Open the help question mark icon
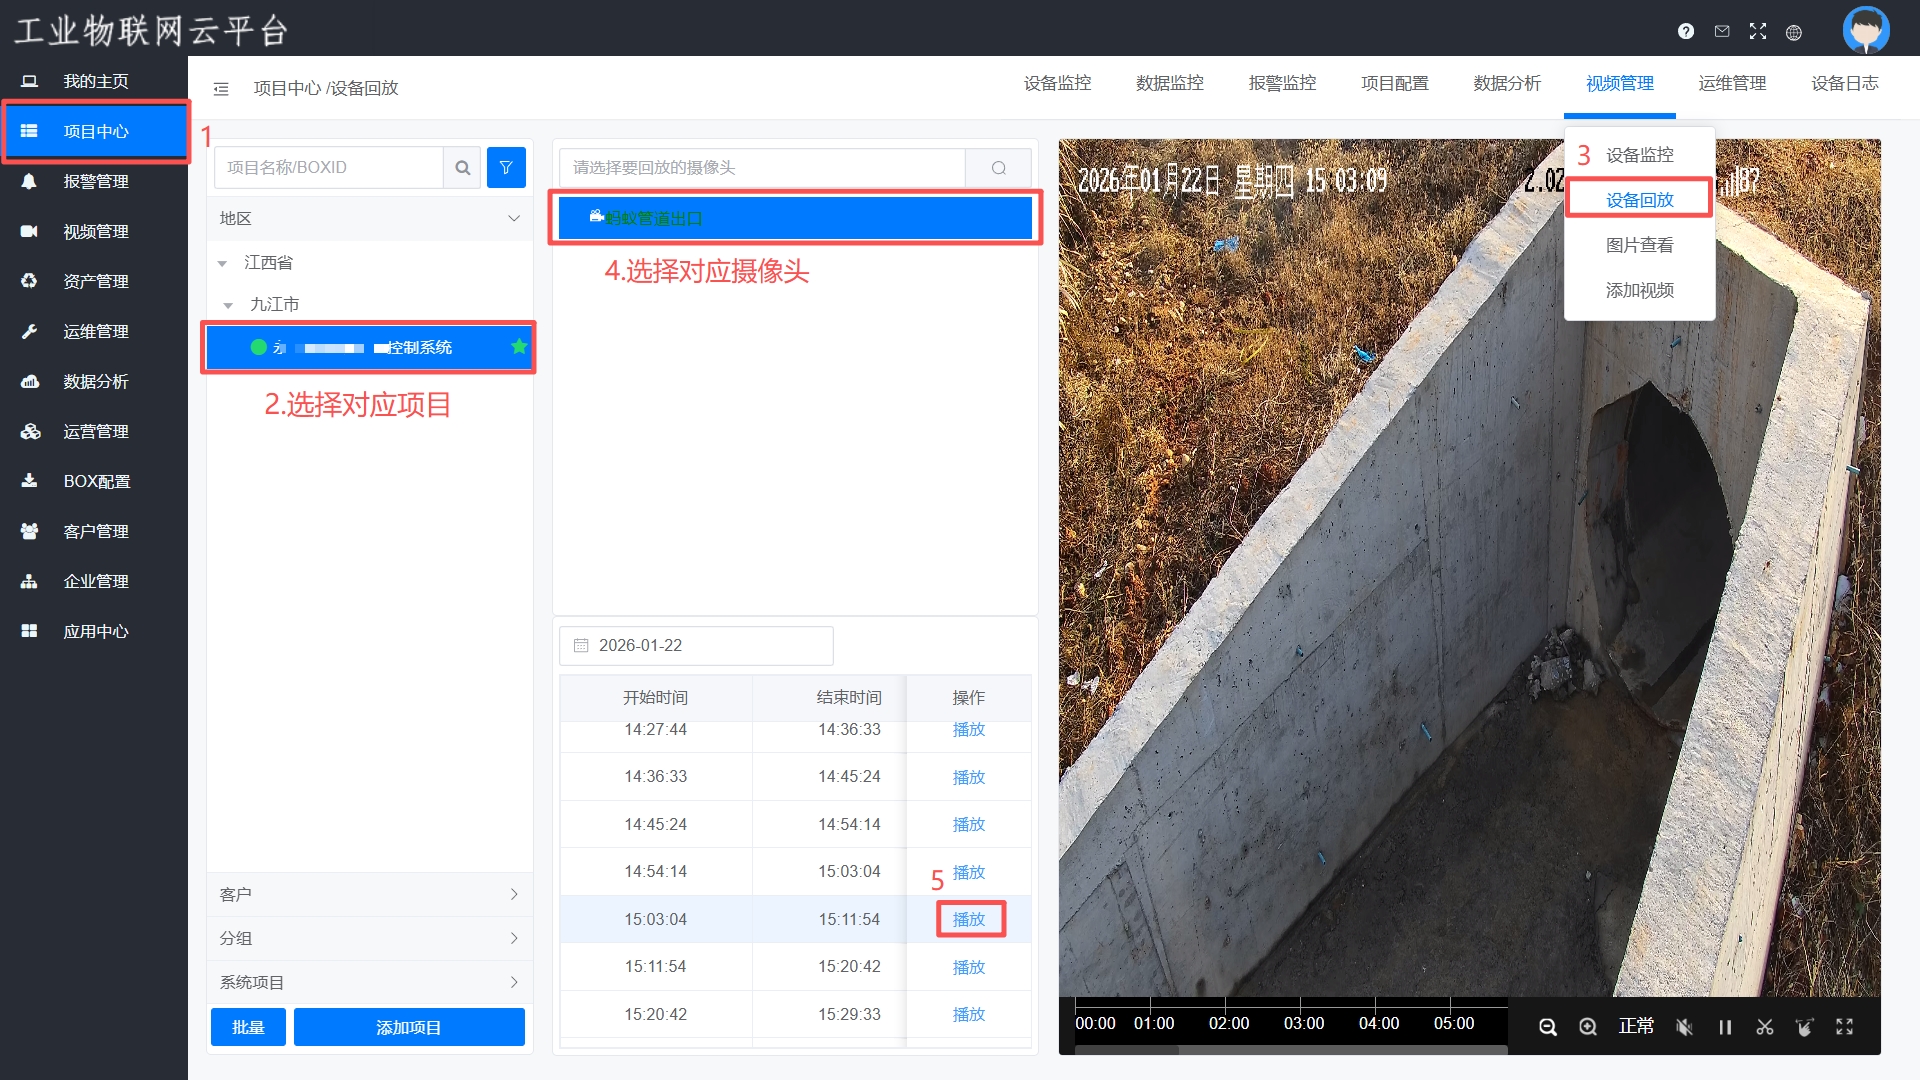 [x=1686, y=32]
